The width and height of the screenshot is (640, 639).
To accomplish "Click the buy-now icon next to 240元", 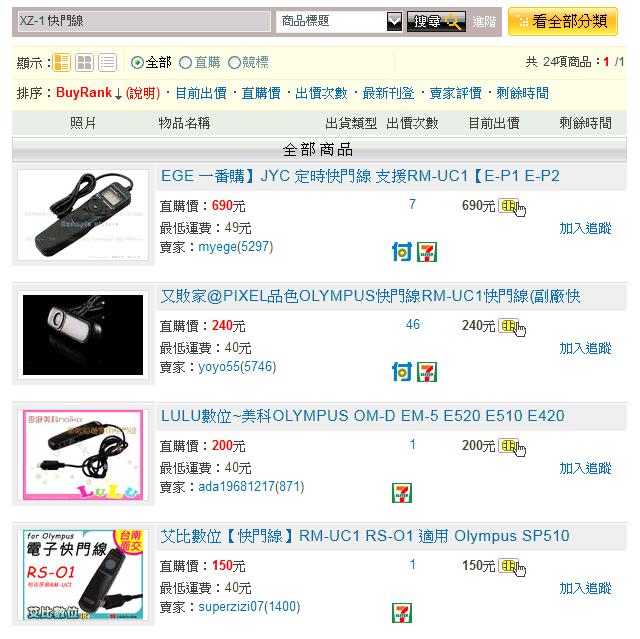I will click(512, 327).
